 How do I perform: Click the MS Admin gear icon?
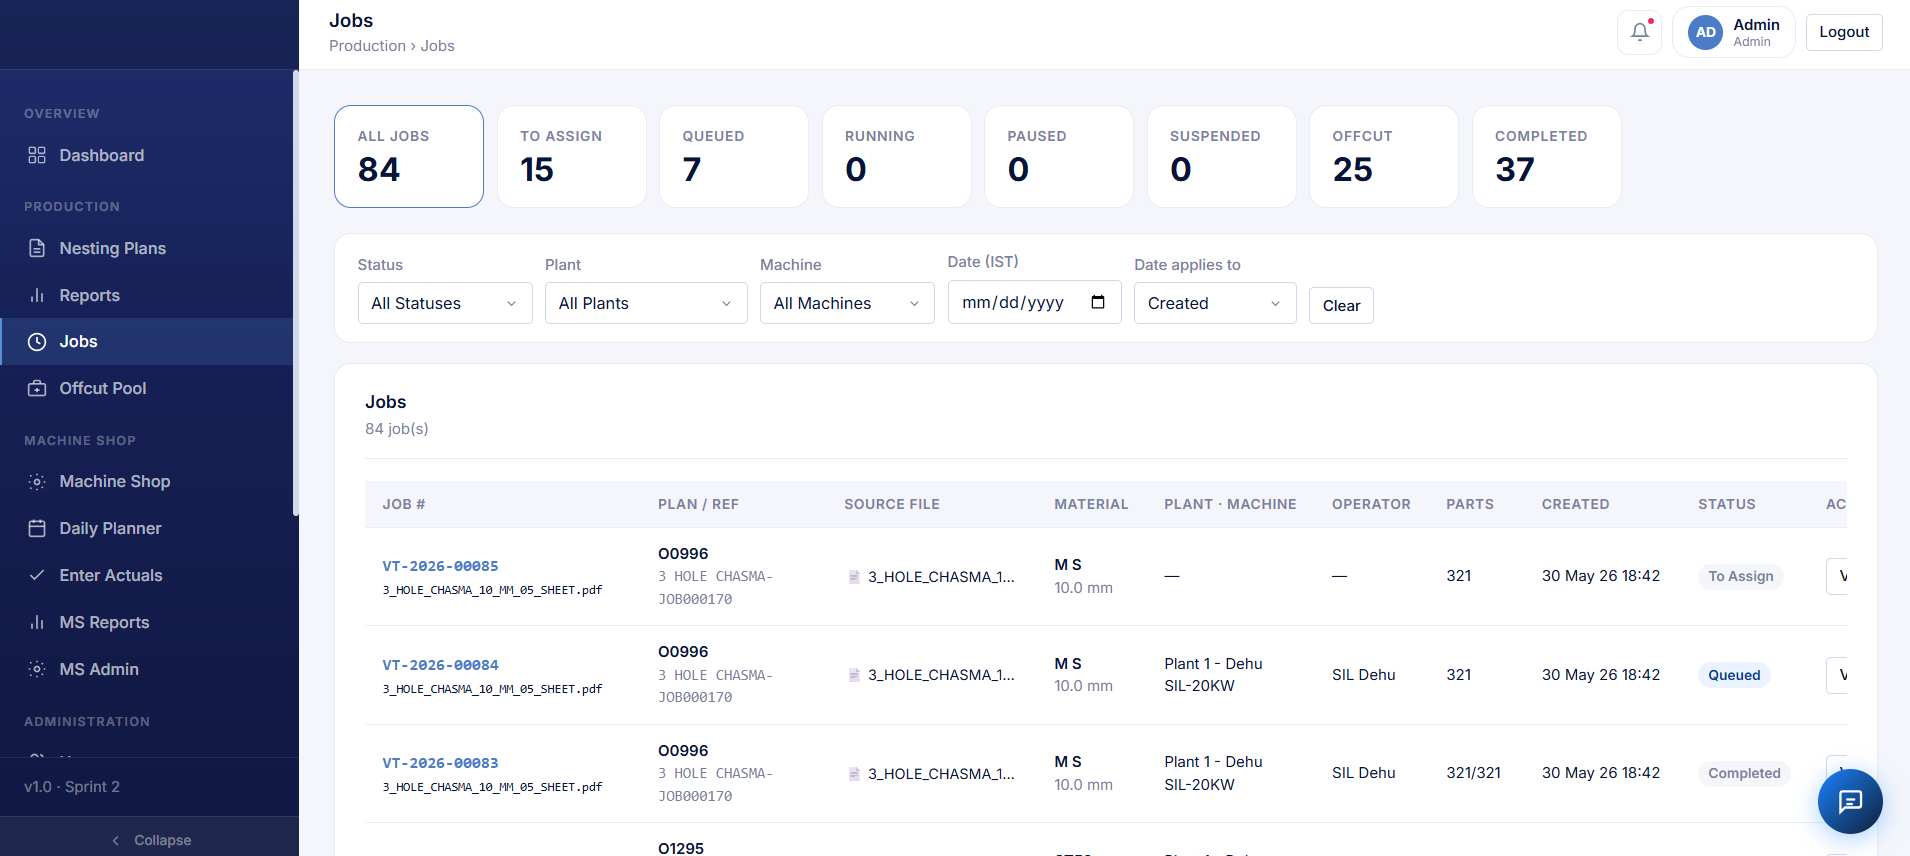point(37,669)
